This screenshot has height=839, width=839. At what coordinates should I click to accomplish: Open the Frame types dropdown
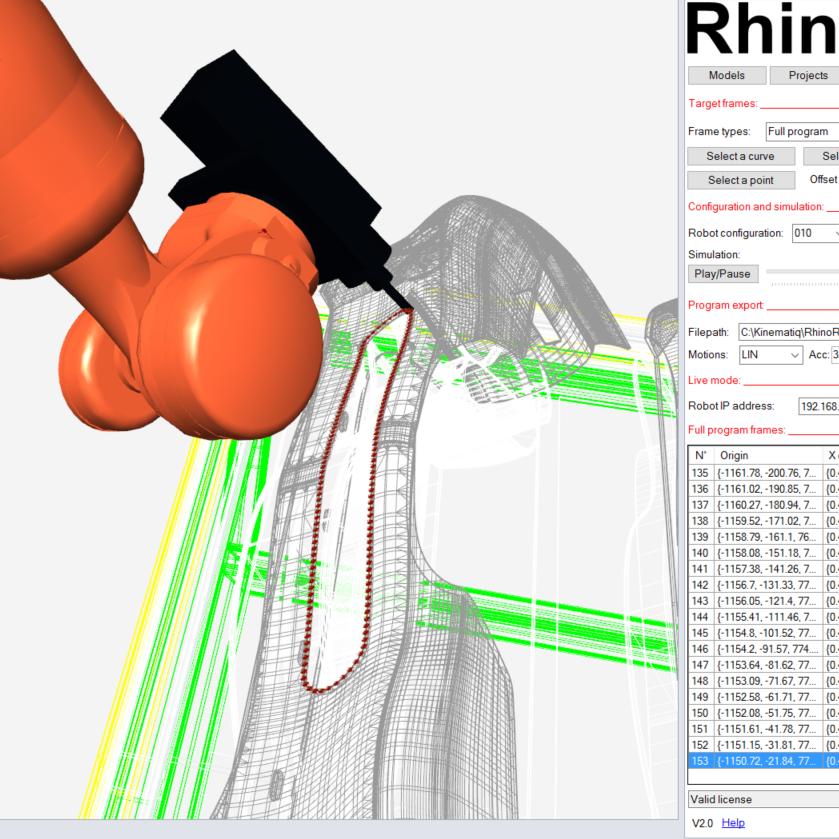point(800,132)
